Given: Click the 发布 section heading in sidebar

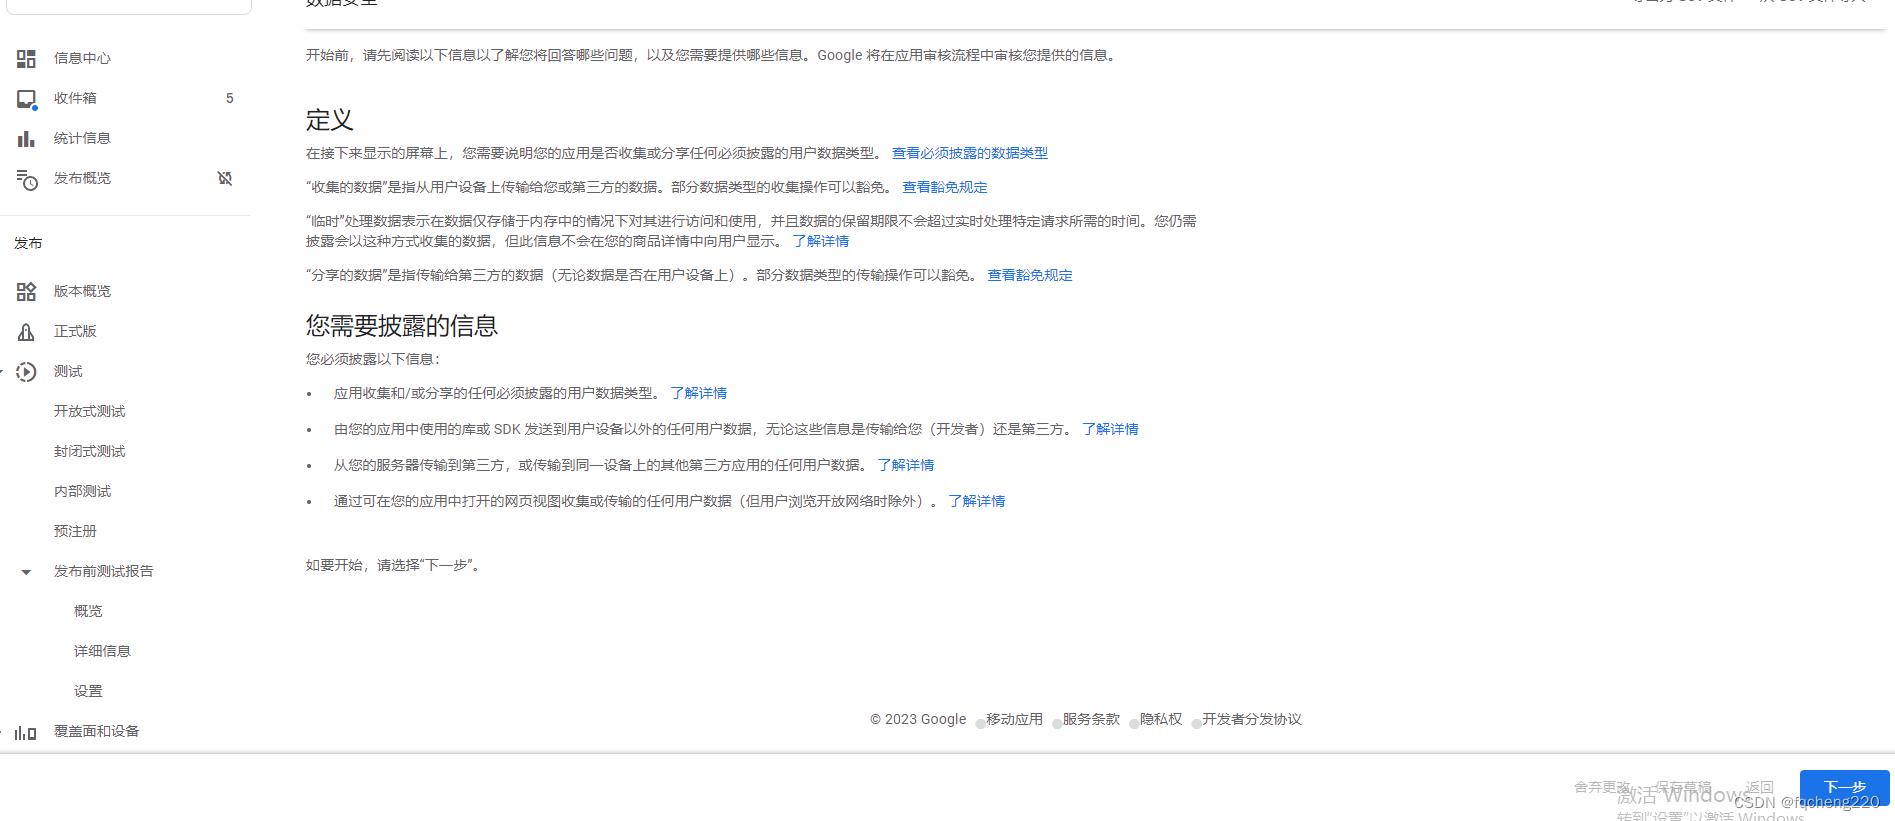Looking at the screenshot, I should 28,243.
